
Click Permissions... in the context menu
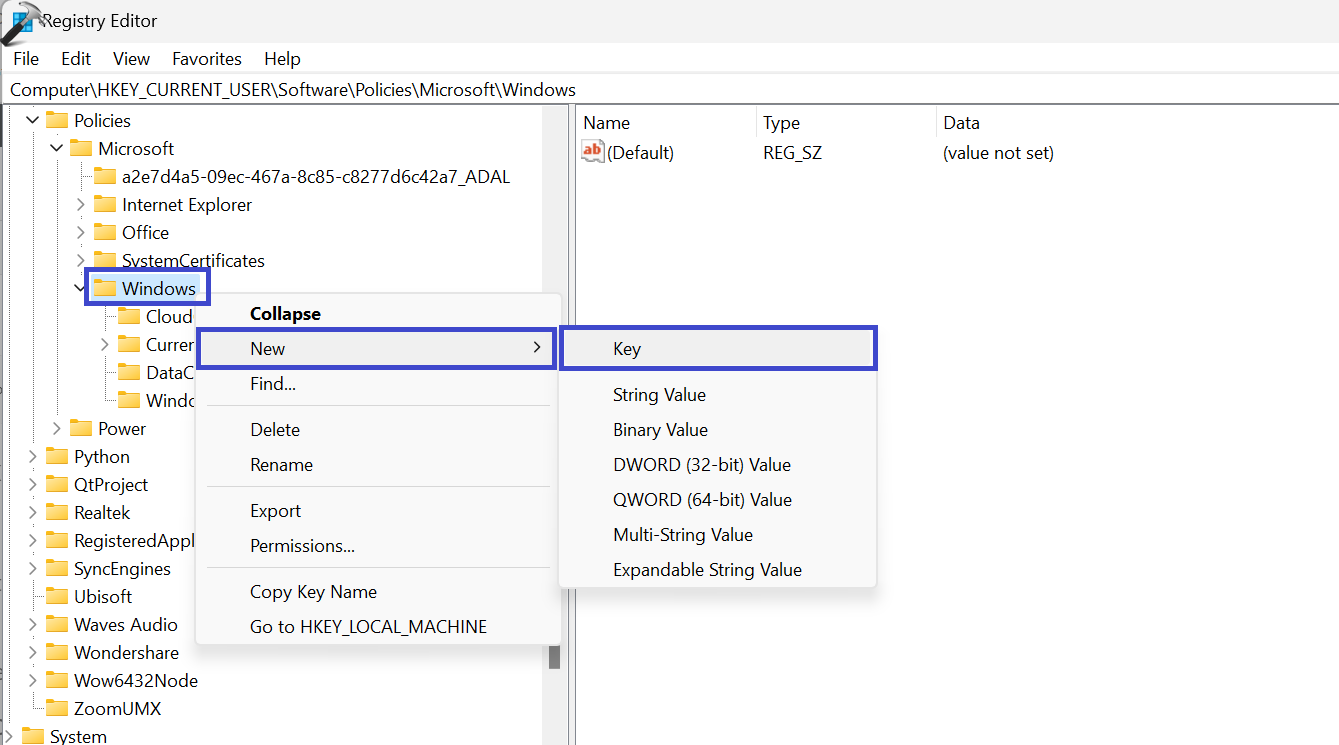(x=302, y=546)
